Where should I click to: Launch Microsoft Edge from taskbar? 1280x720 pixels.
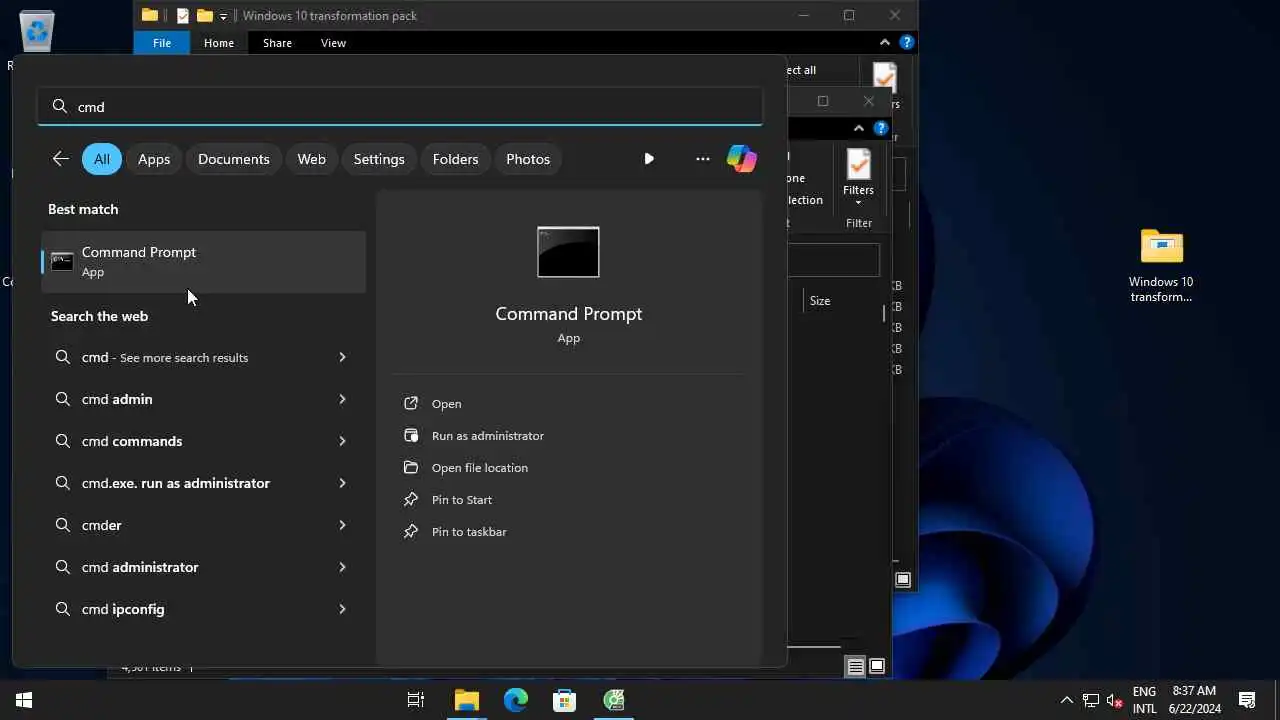[x=515, y=700]
